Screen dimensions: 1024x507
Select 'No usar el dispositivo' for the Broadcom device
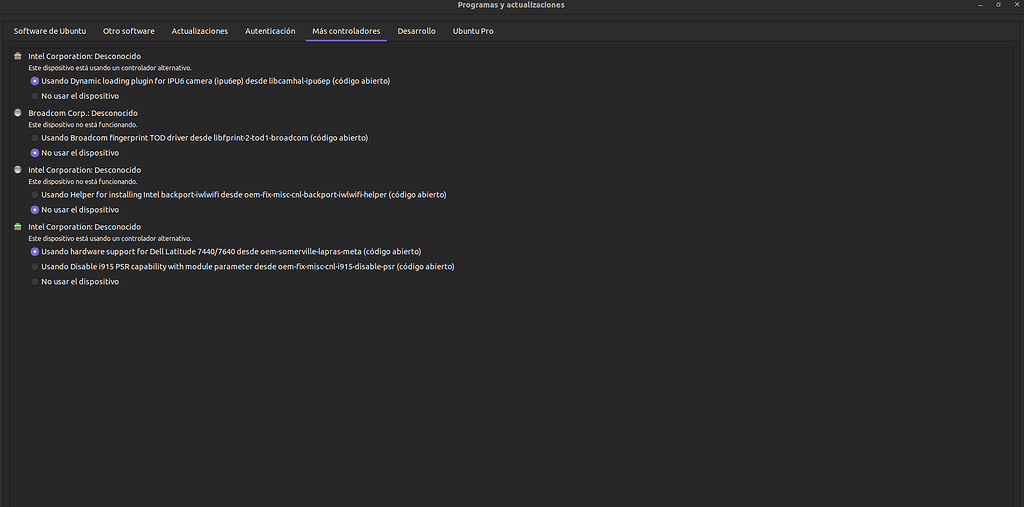tap(35, 153)
